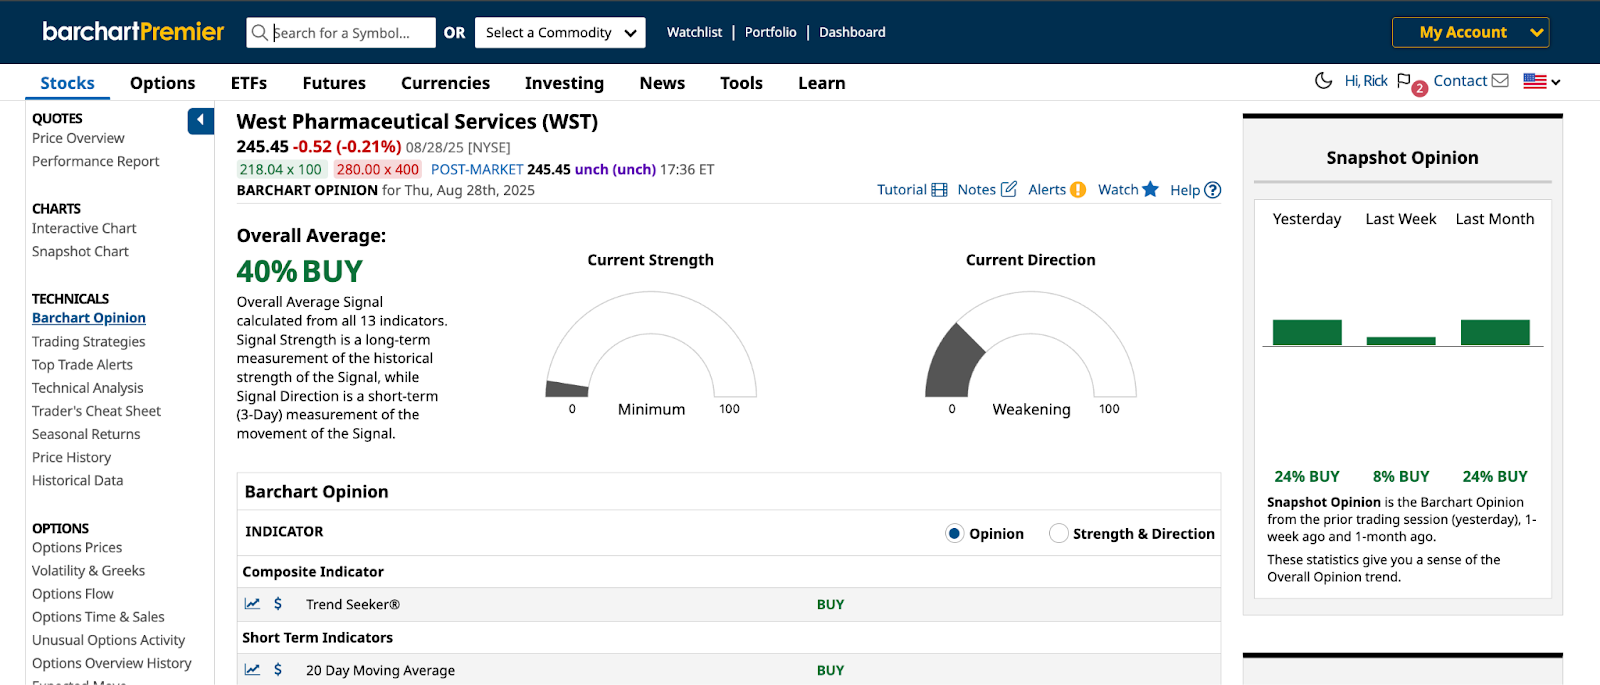
Task: Click dollar icon for 20 Day Moving Average
Action: 278,670
